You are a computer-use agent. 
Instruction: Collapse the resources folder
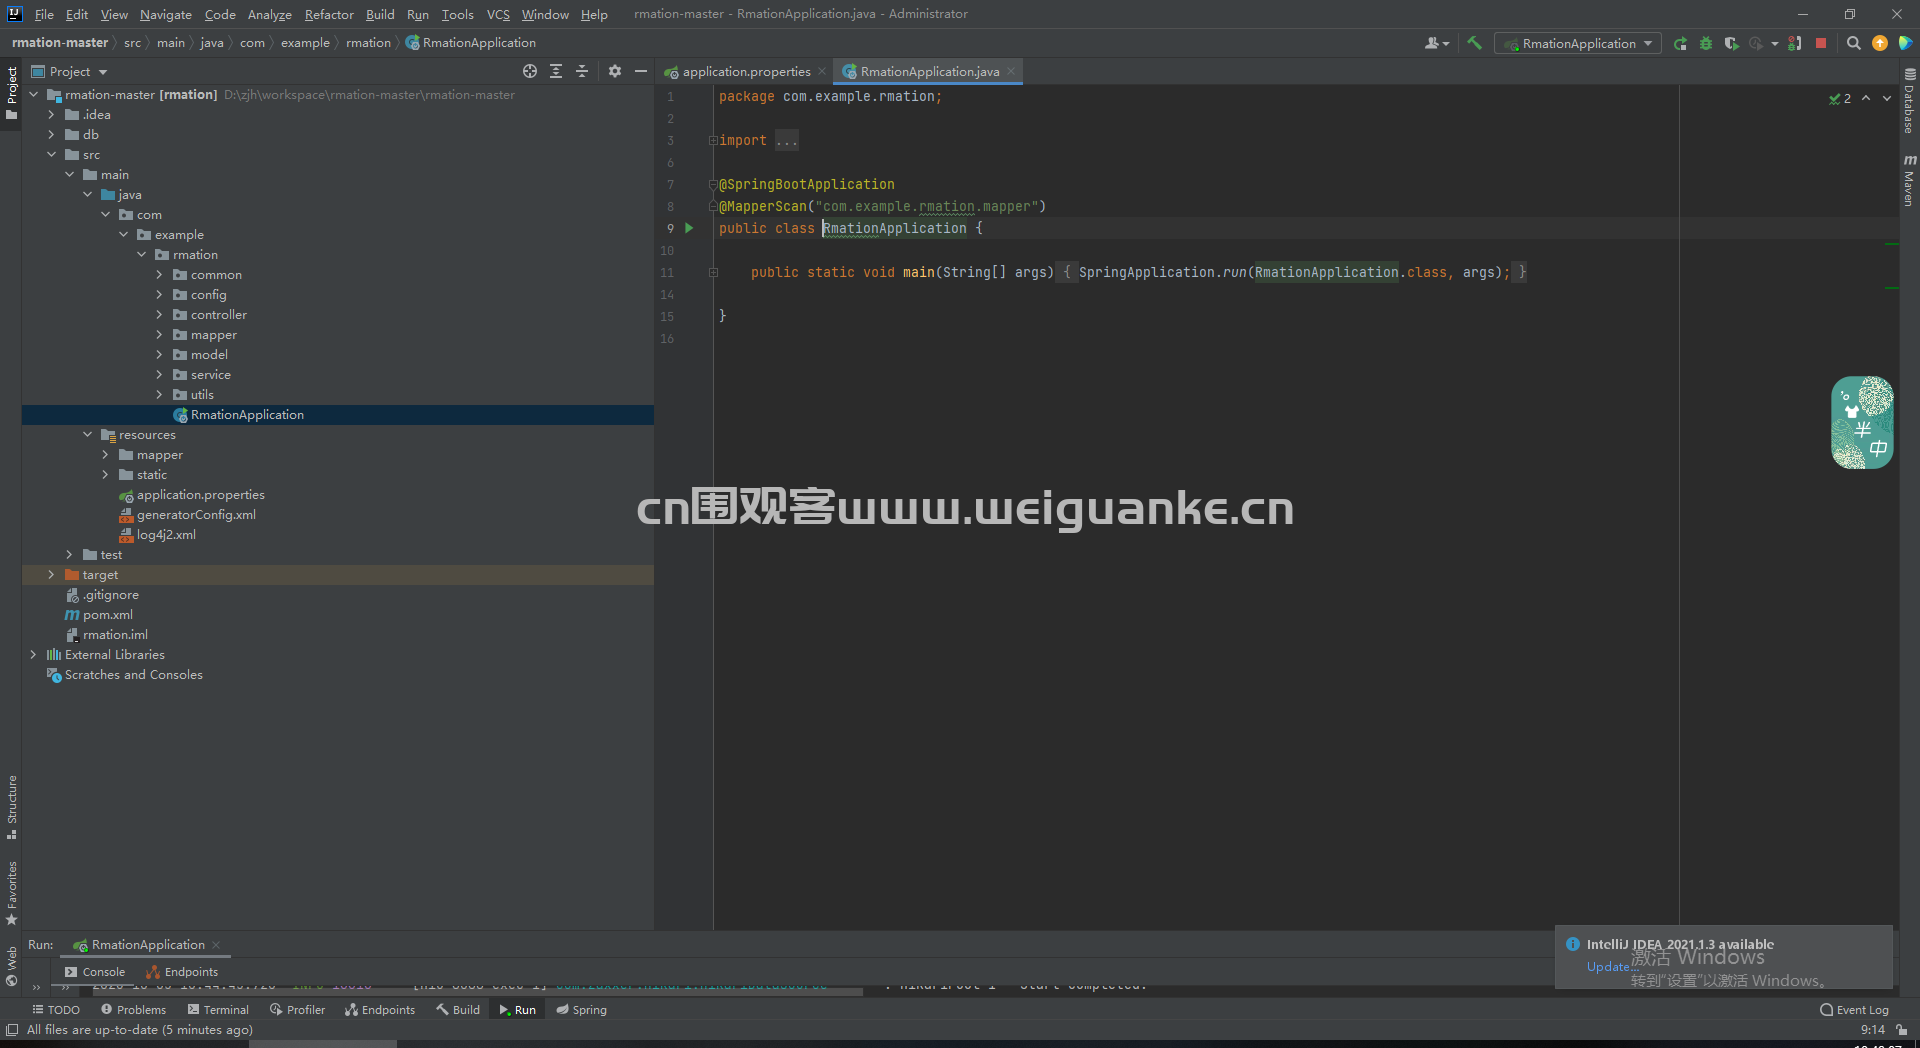87,435
